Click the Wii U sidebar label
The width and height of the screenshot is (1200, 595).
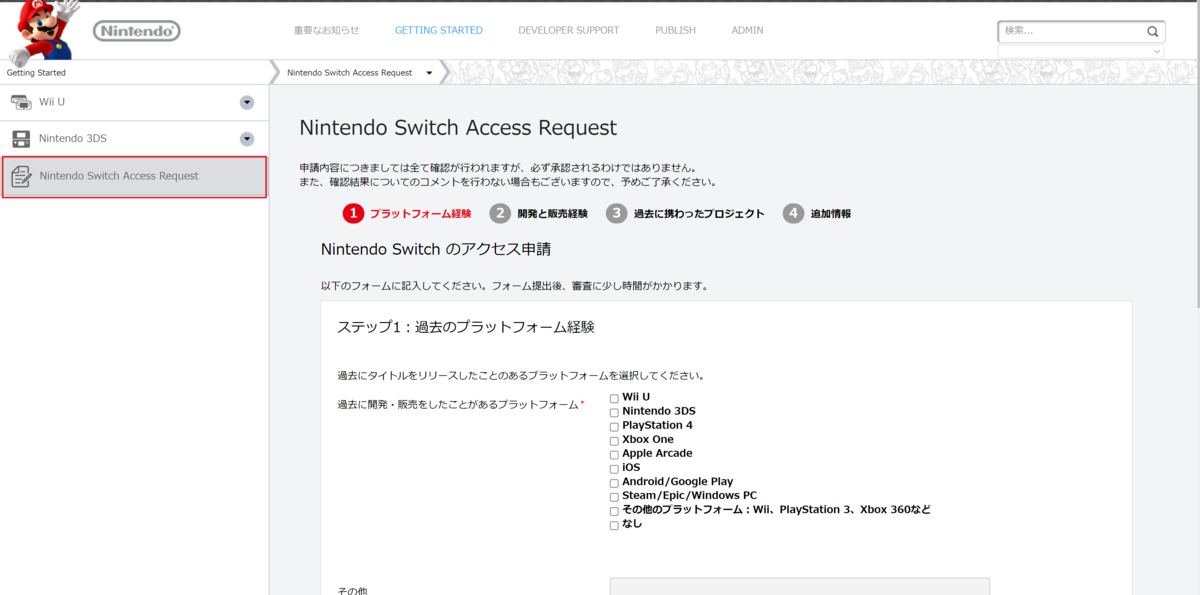[52, 102]
